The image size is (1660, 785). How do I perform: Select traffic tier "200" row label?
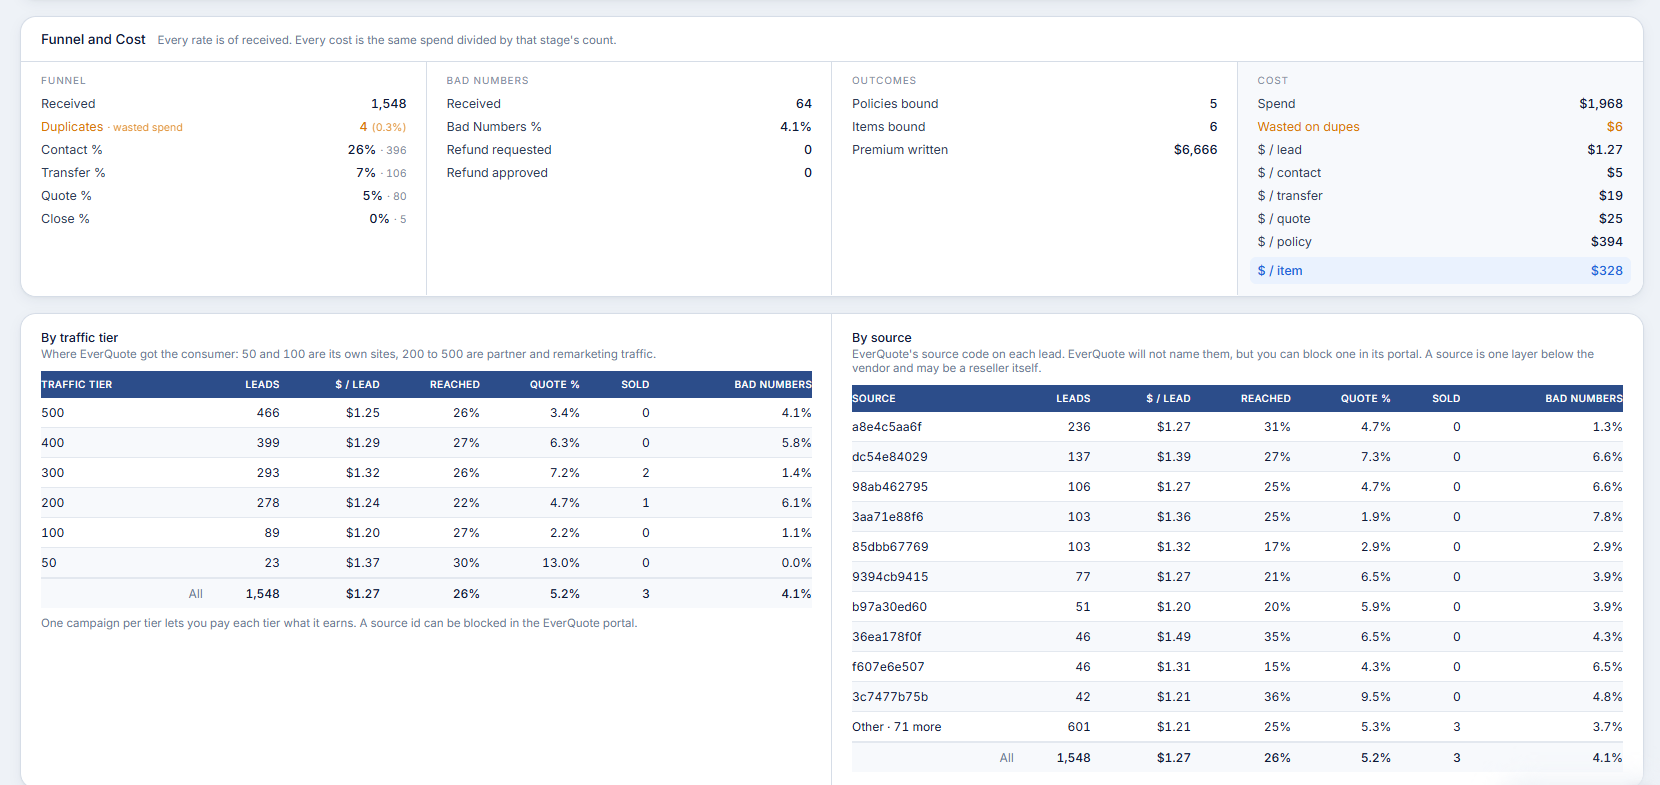tap(53, 503)
